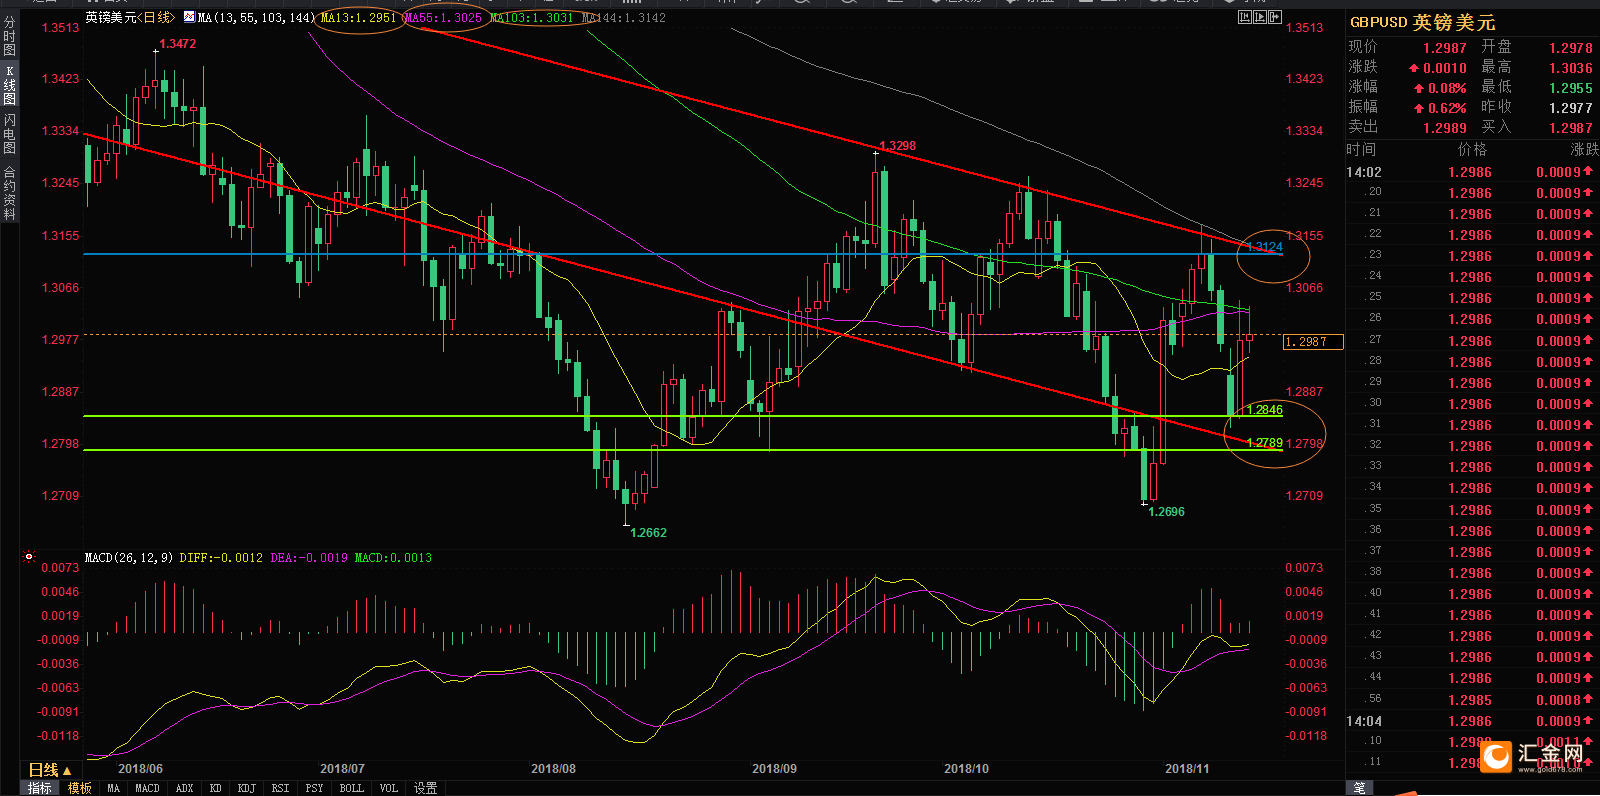Image resolution: width=1600 pixels, height=796 pixels.
Task: Open indicator 设置 settings
Action: tap(426, 788)
